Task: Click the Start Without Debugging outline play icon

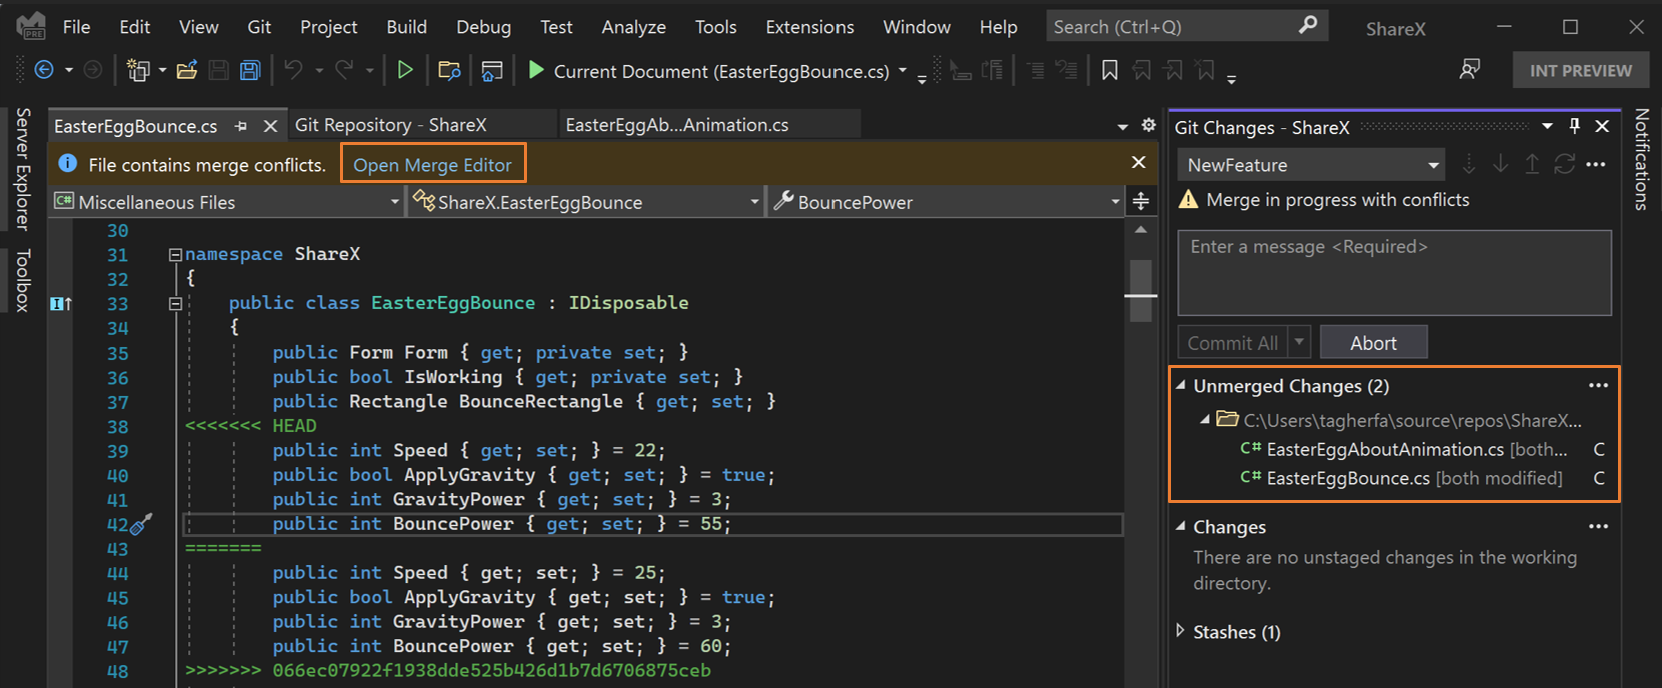Action: (405, 70)
